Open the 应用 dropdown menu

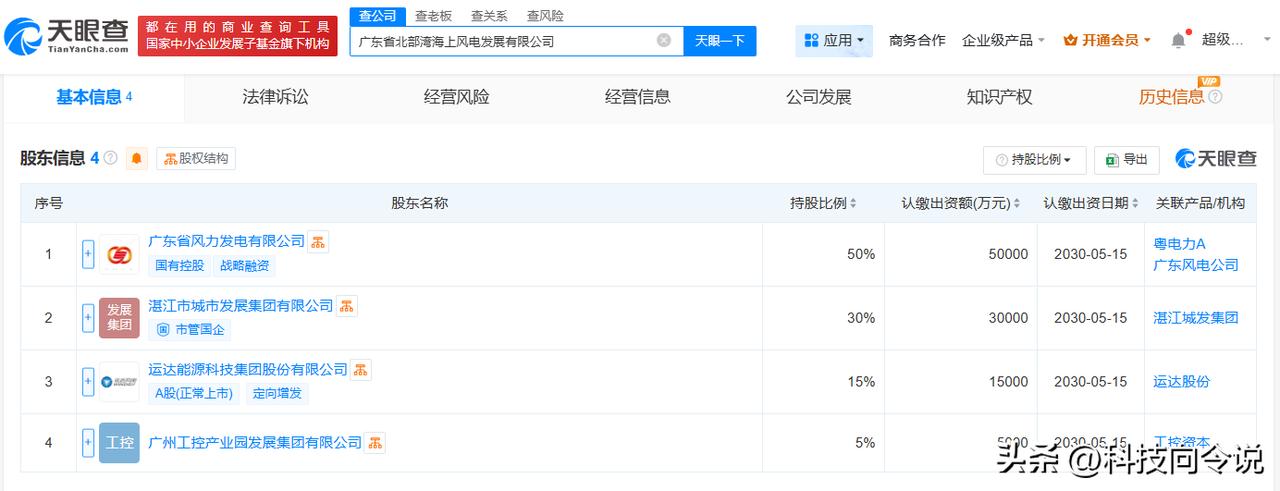point(834,40)
